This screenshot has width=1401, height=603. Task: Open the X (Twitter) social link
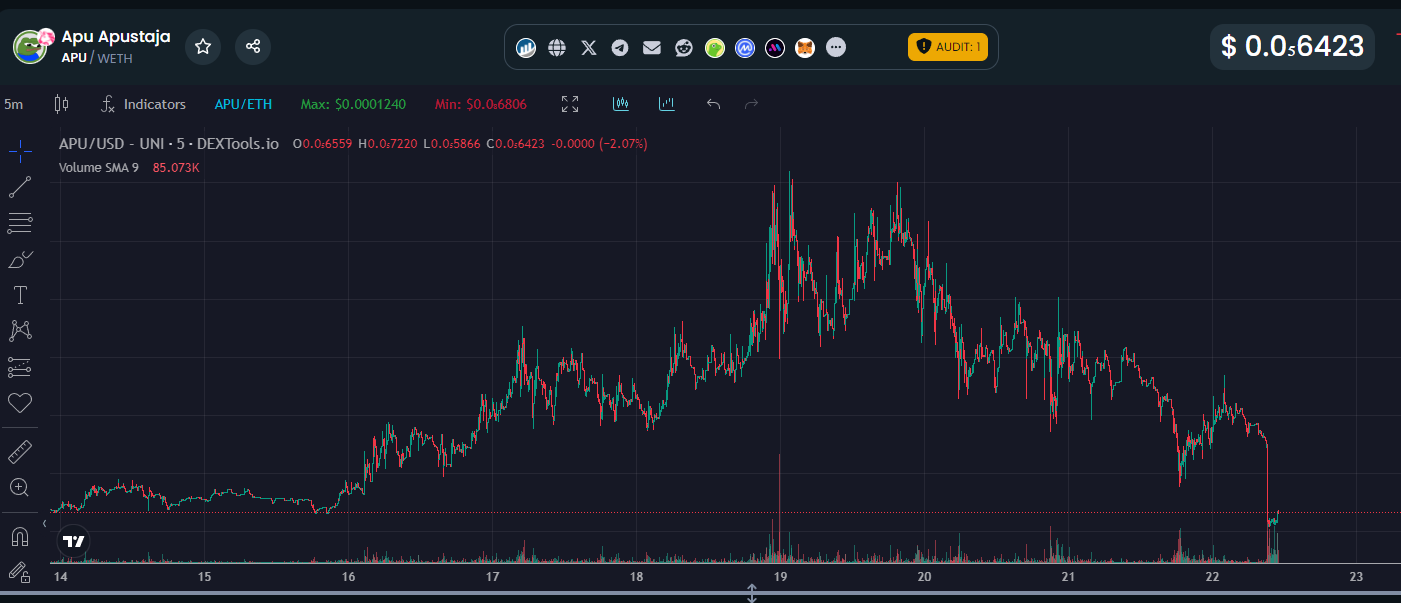point(589,47)
